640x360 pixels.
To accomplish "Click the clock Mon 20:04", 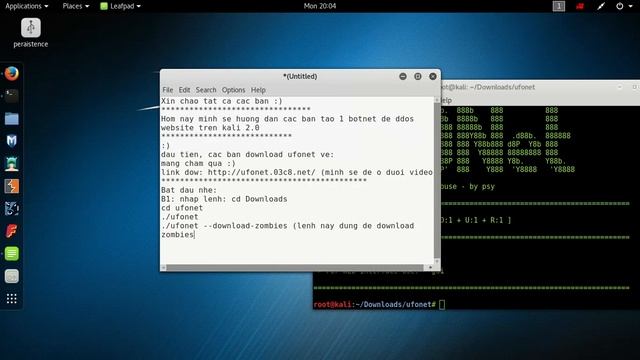I will pos(320,6).
